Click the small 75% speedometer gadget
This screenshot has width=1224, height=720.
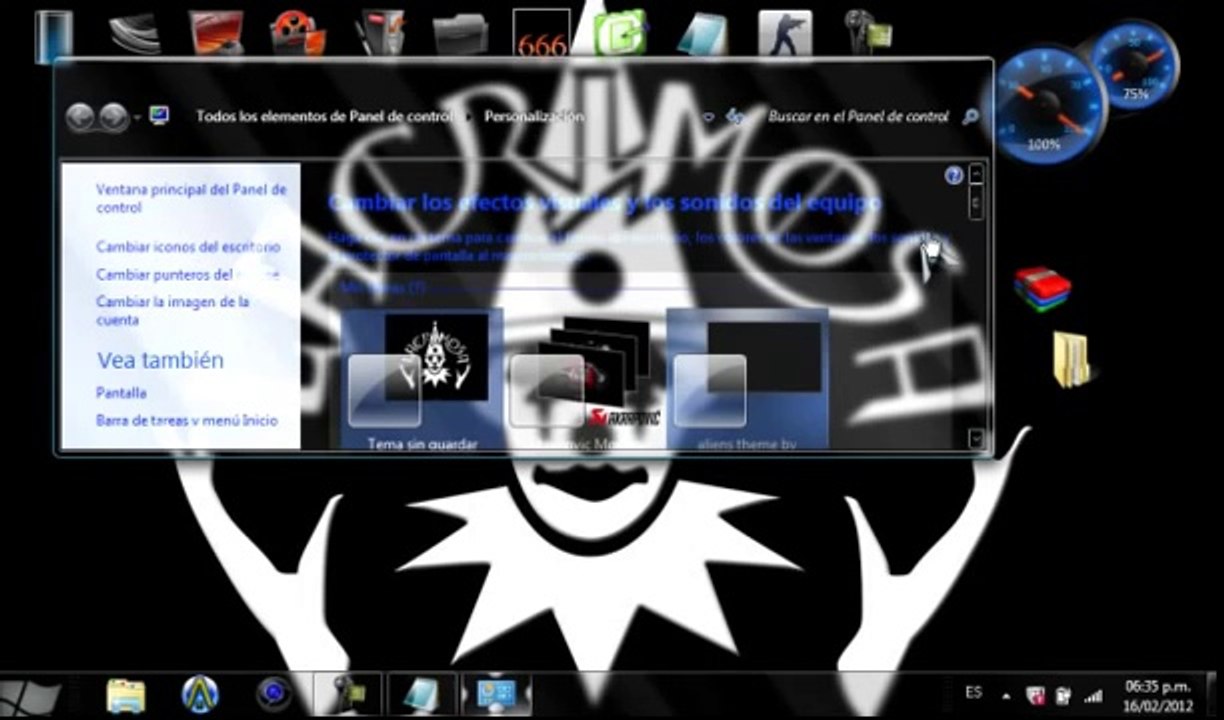pyautogui.click(x=1134, y=65)
